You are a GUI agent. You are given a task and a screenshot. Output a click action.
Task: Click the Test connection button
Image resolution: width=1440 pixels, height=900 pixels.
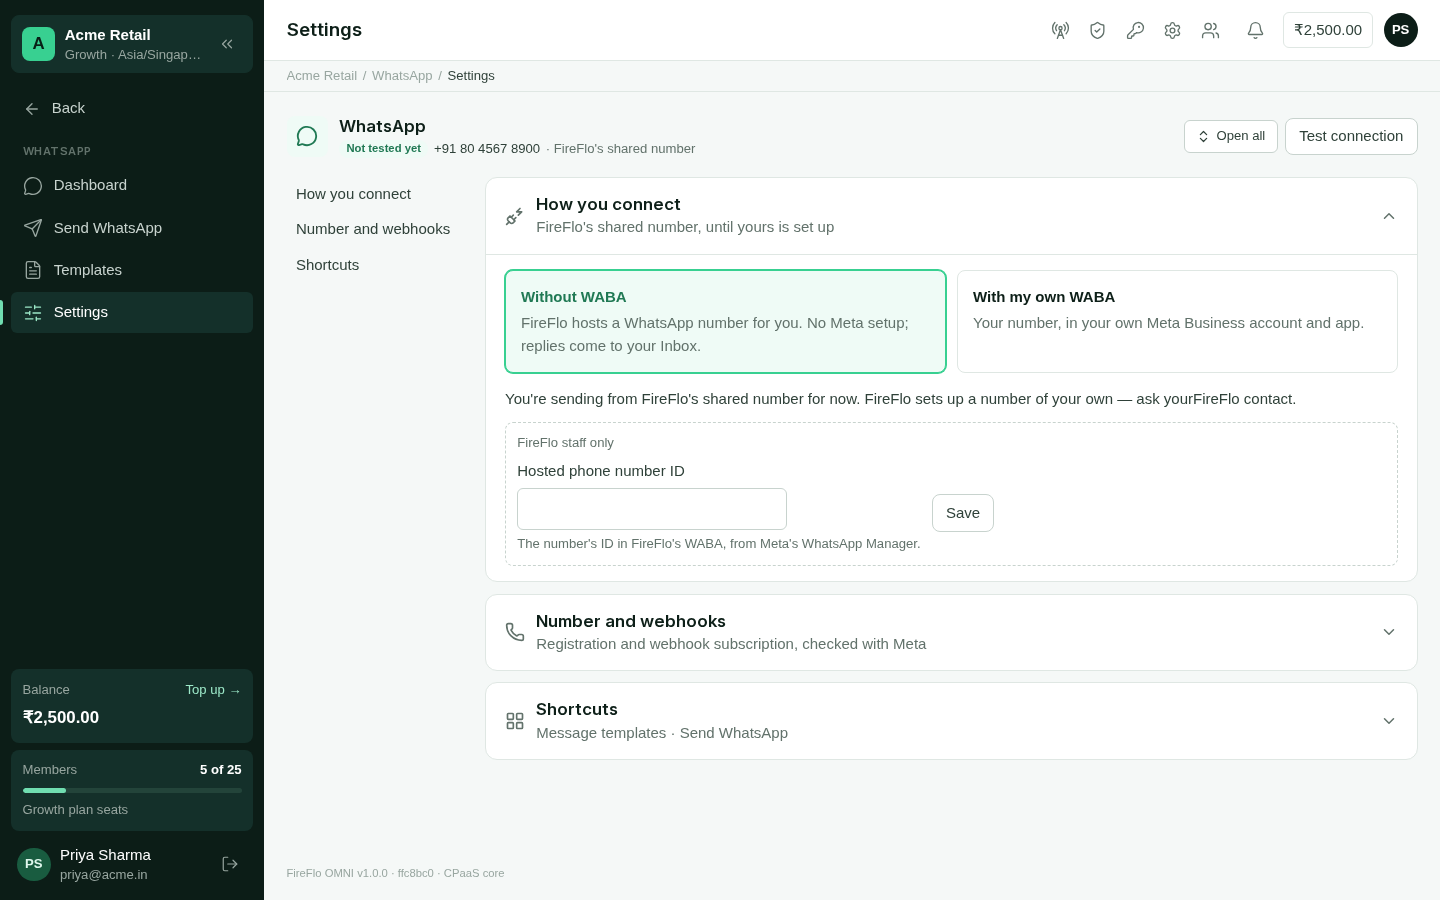pos(1351,136)
